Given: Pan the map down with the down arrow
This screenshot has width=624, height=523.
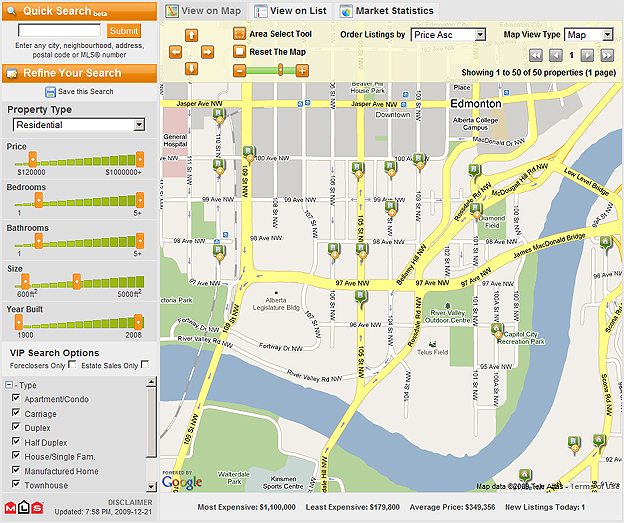Looking at the screenshot, I should point(191,69).
